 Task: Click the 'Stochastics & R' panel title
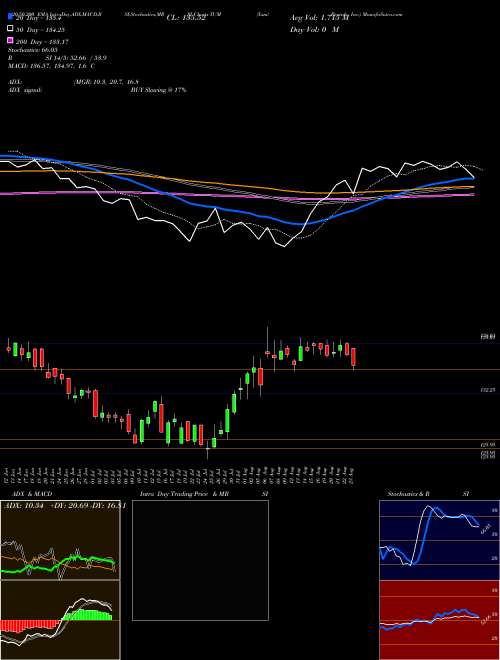pyautogui.click(x=409, y=494)
